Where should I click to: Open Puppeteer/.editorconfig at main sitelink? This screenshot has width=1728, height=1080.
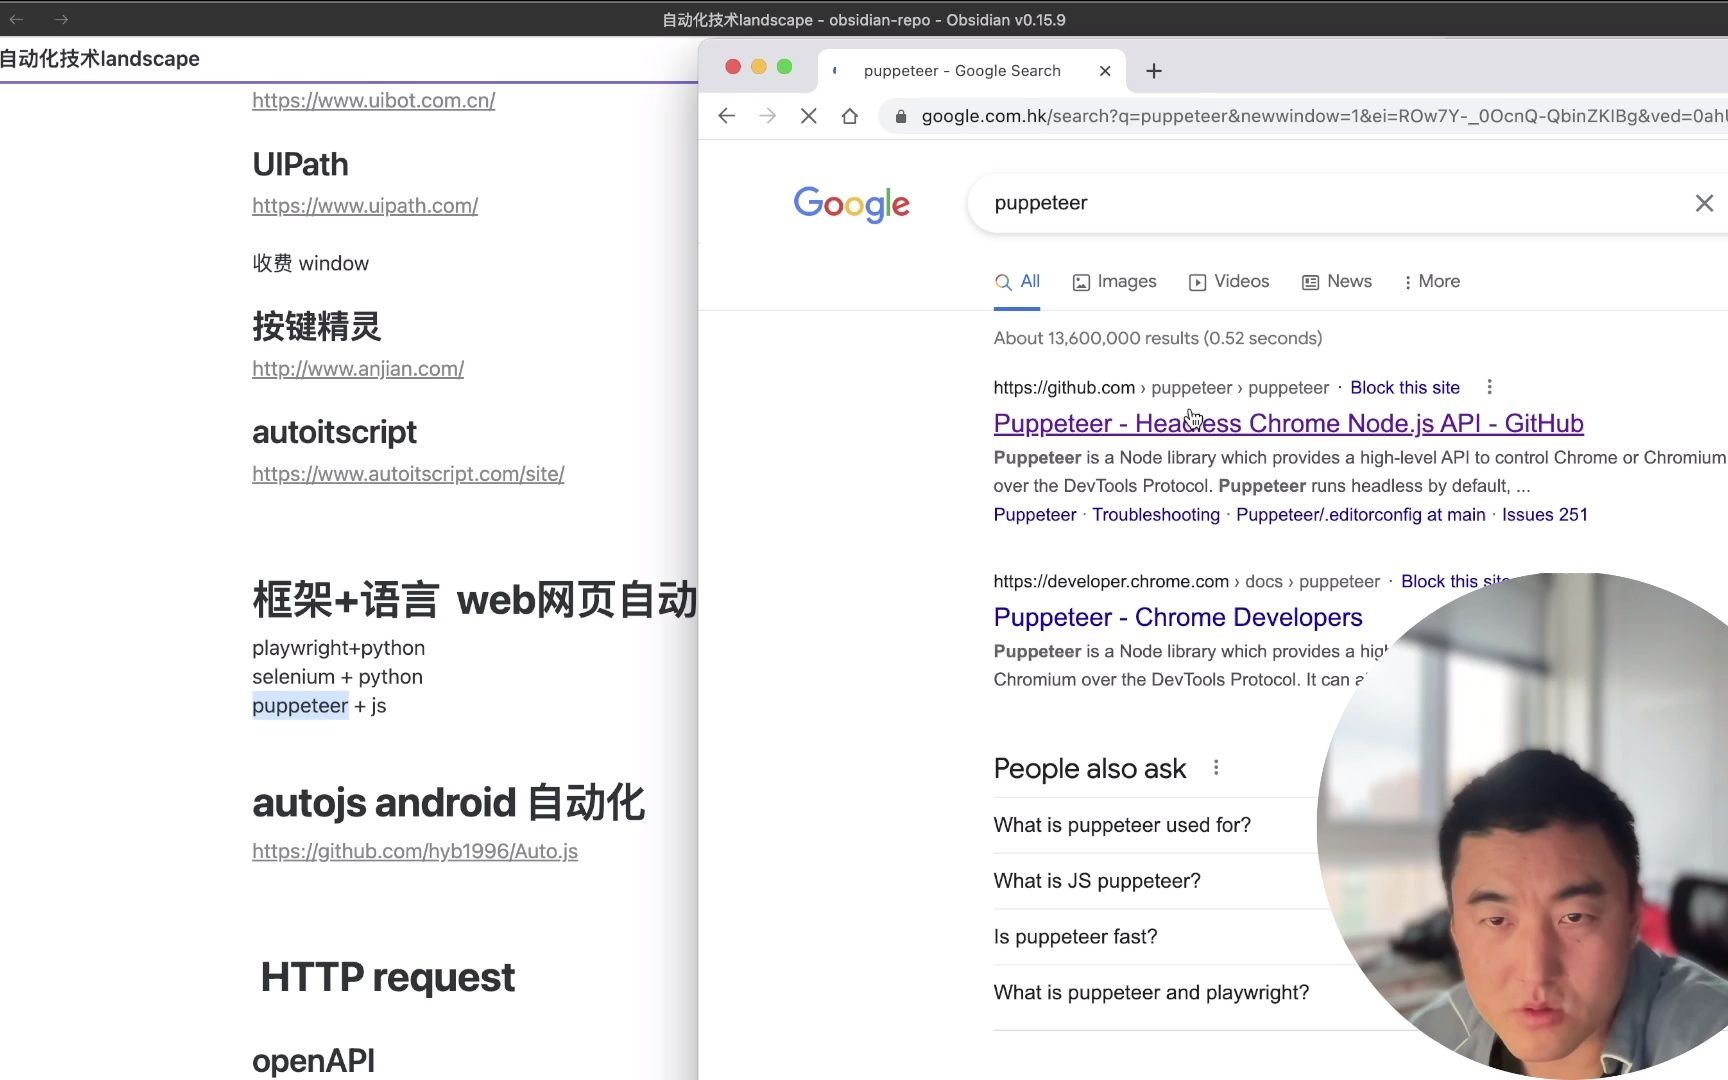click(1361, 515)
